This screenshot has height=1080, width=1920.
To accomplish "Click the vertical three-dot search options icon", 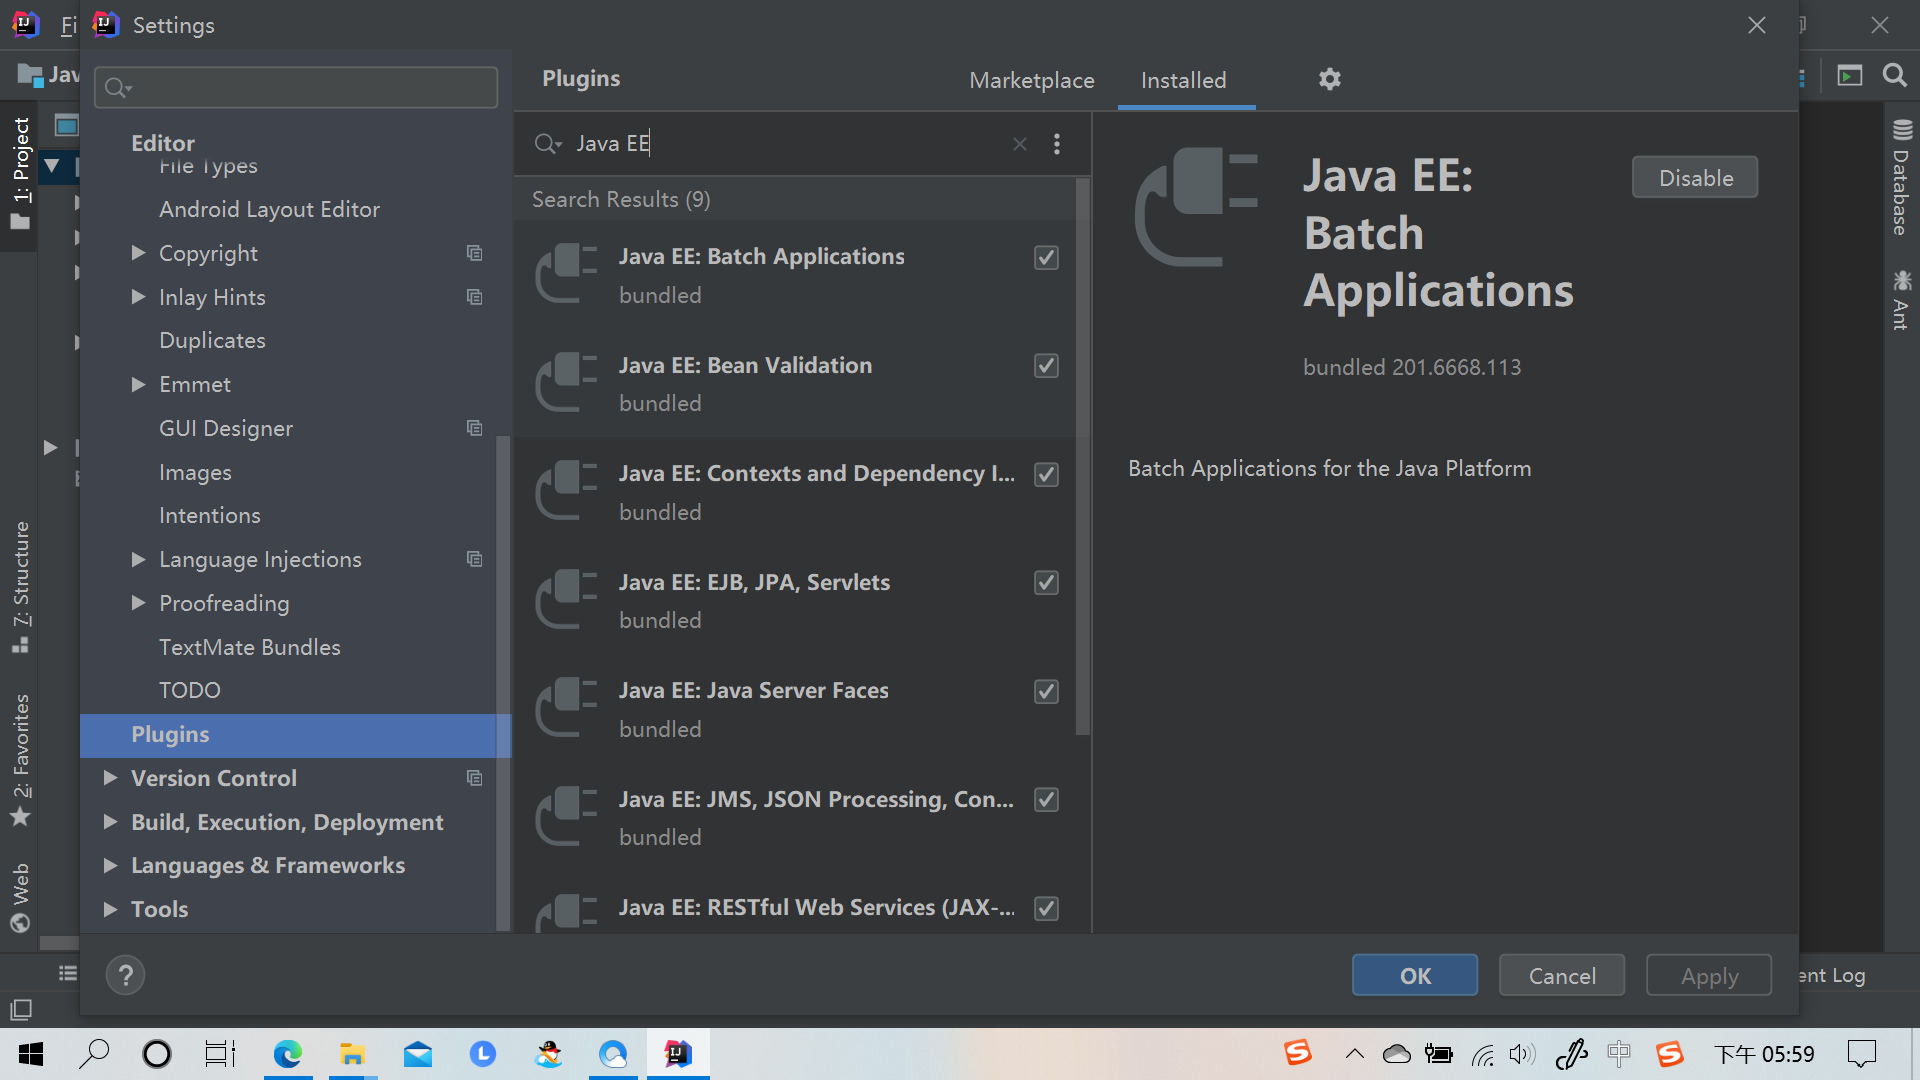I will (1057, 144).
